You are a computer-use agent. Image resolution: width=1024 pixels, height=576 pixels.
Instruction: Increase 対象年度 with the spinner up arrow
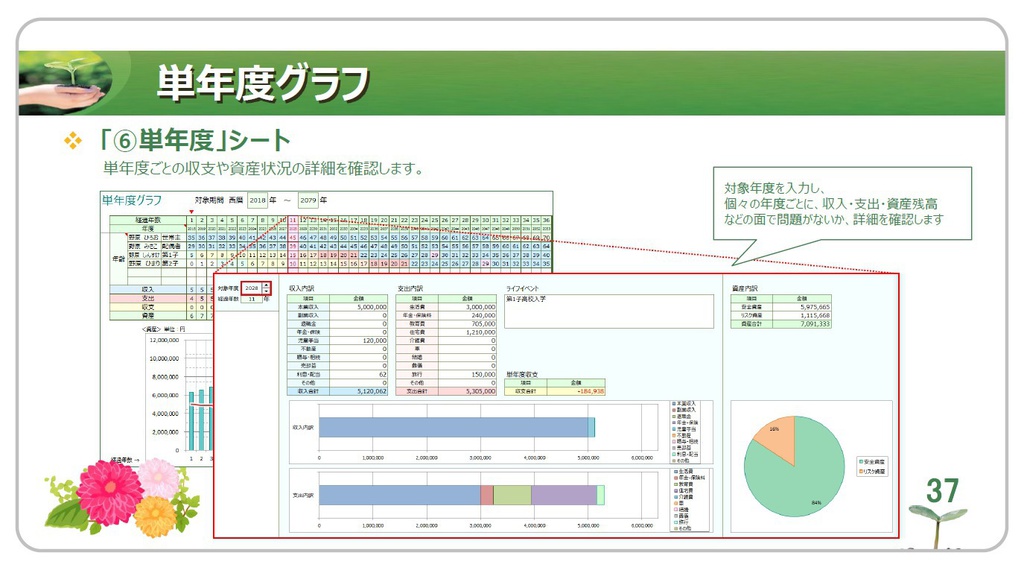tap(266, 285)
